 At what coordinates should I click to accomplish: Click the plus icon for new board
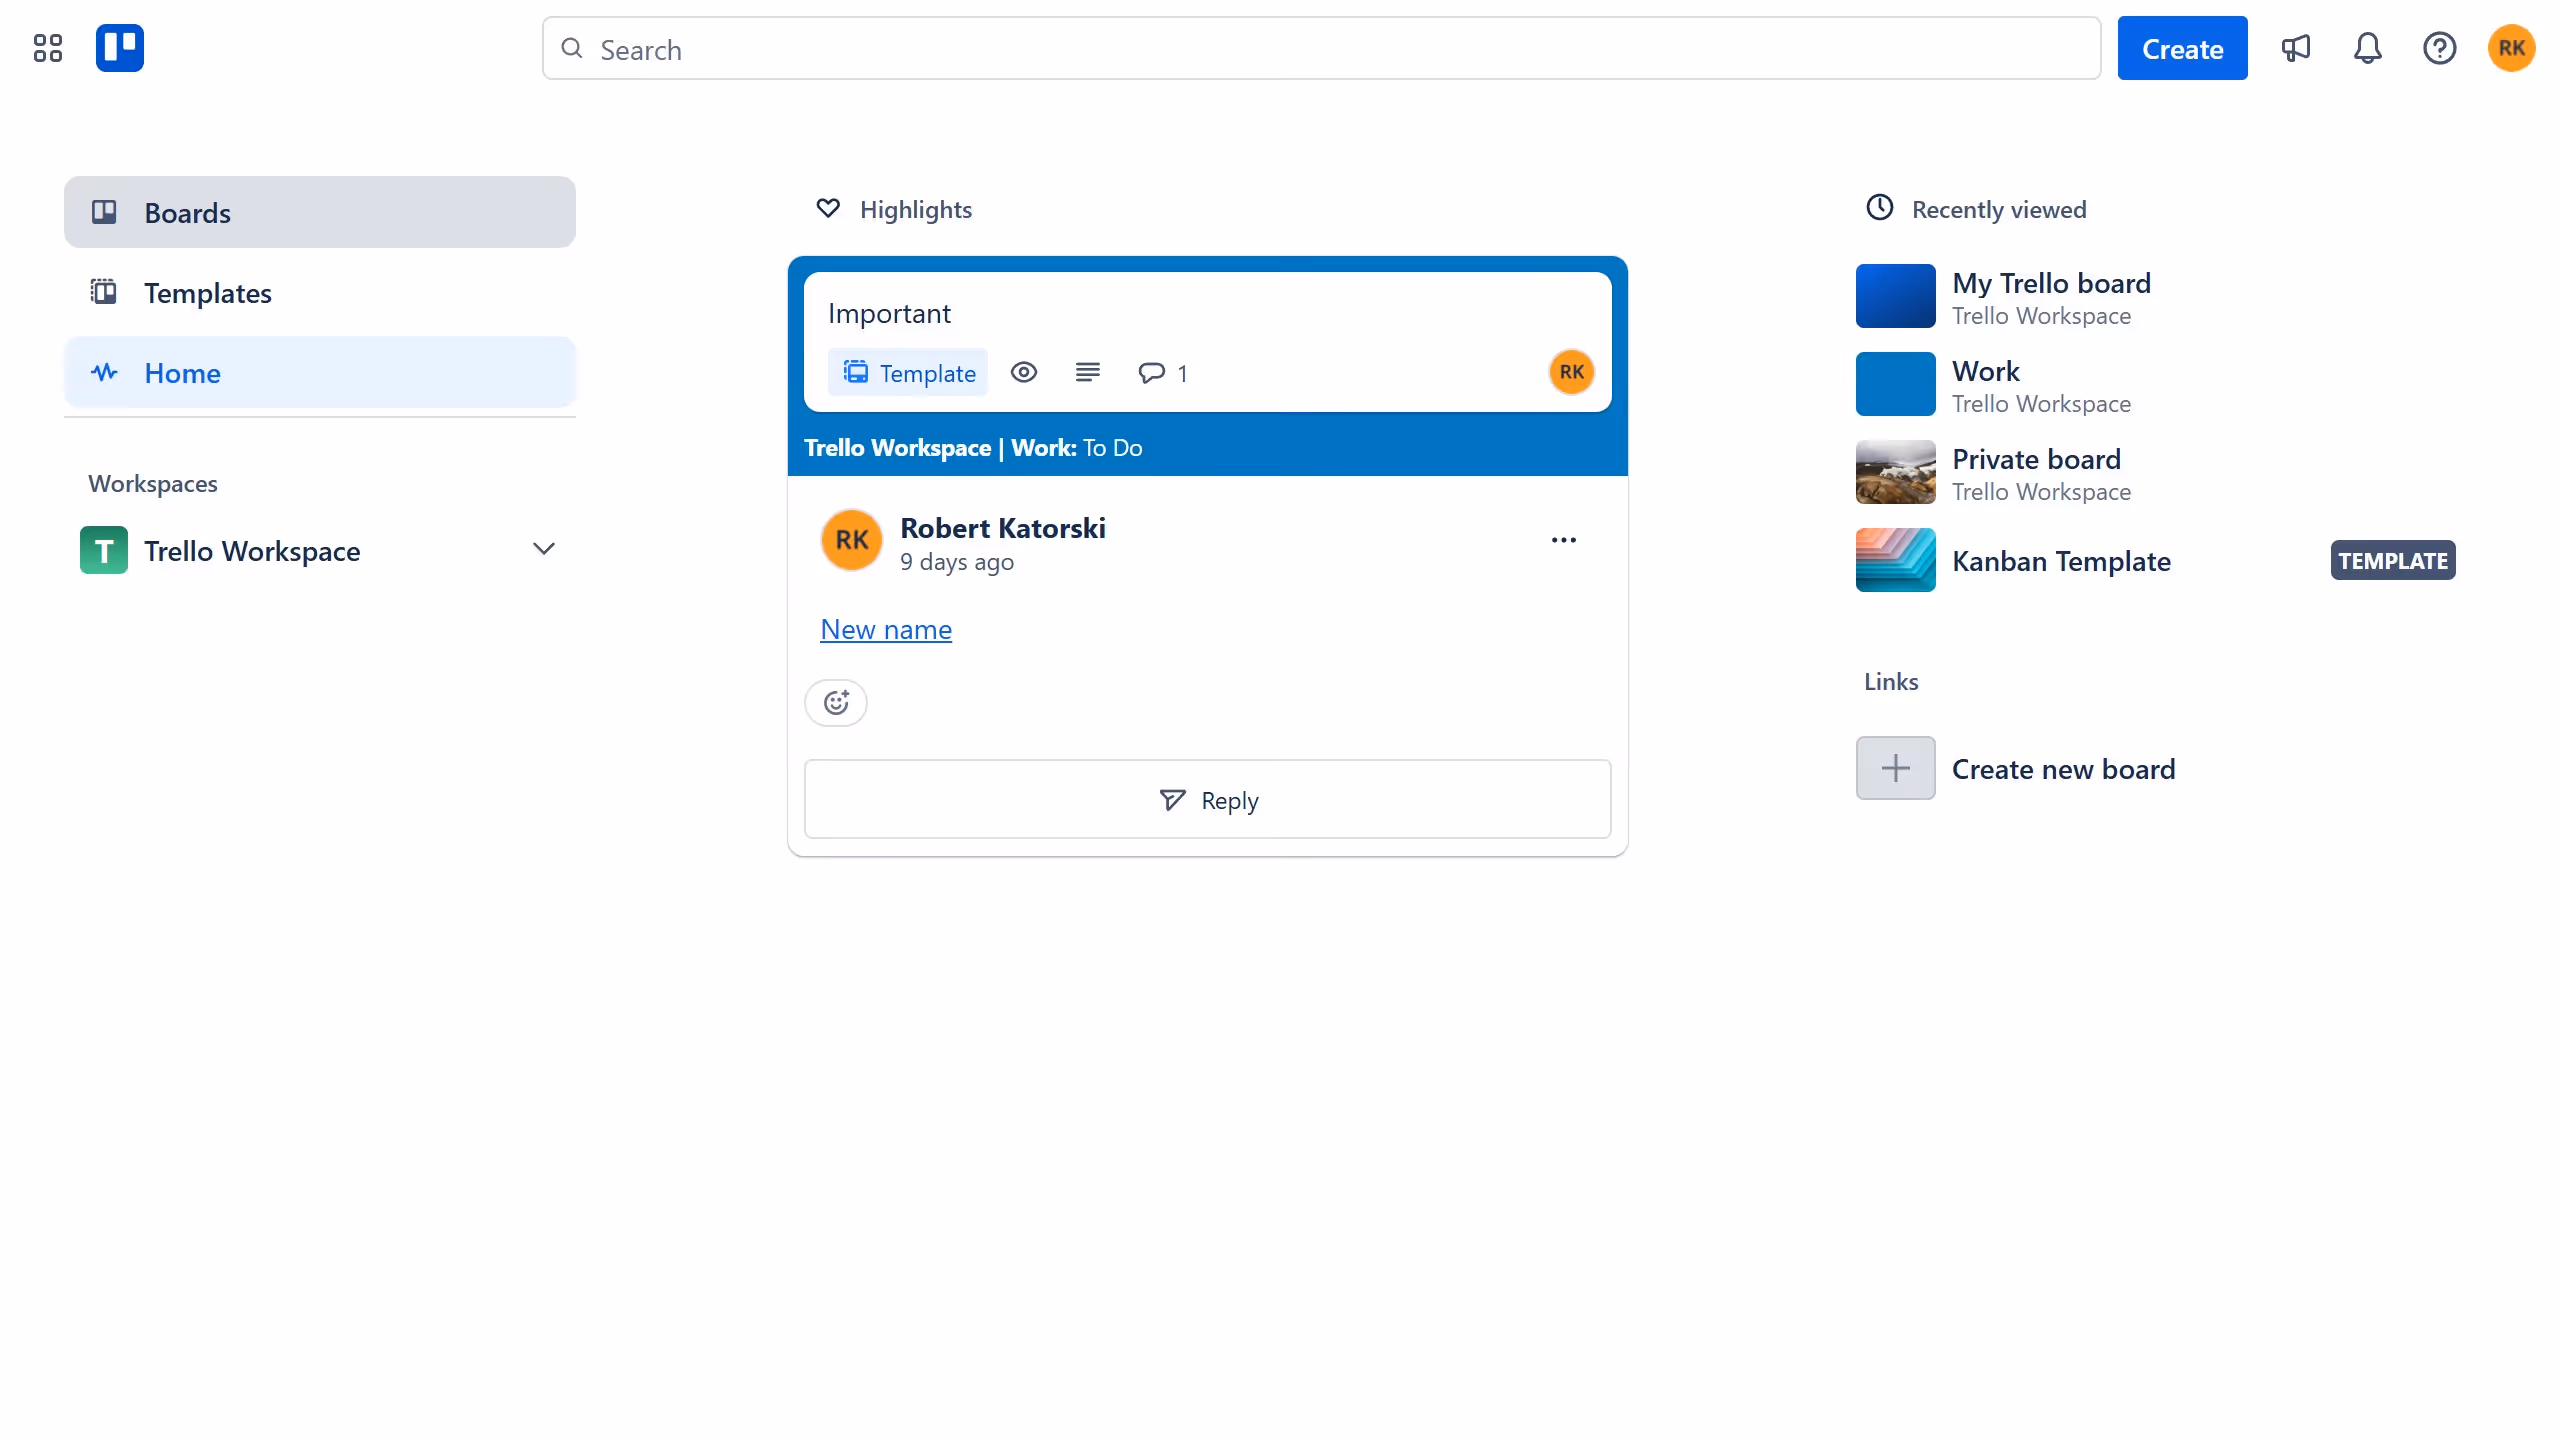pyautogui.click(x=1896, y=768)
